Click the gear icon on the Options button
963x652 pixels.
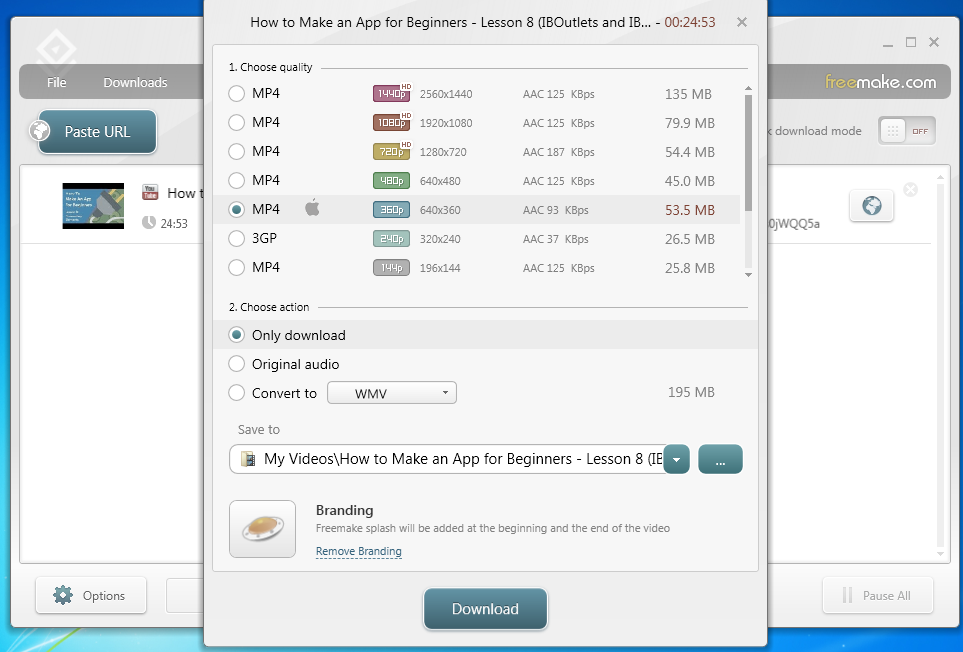(63, 595)
